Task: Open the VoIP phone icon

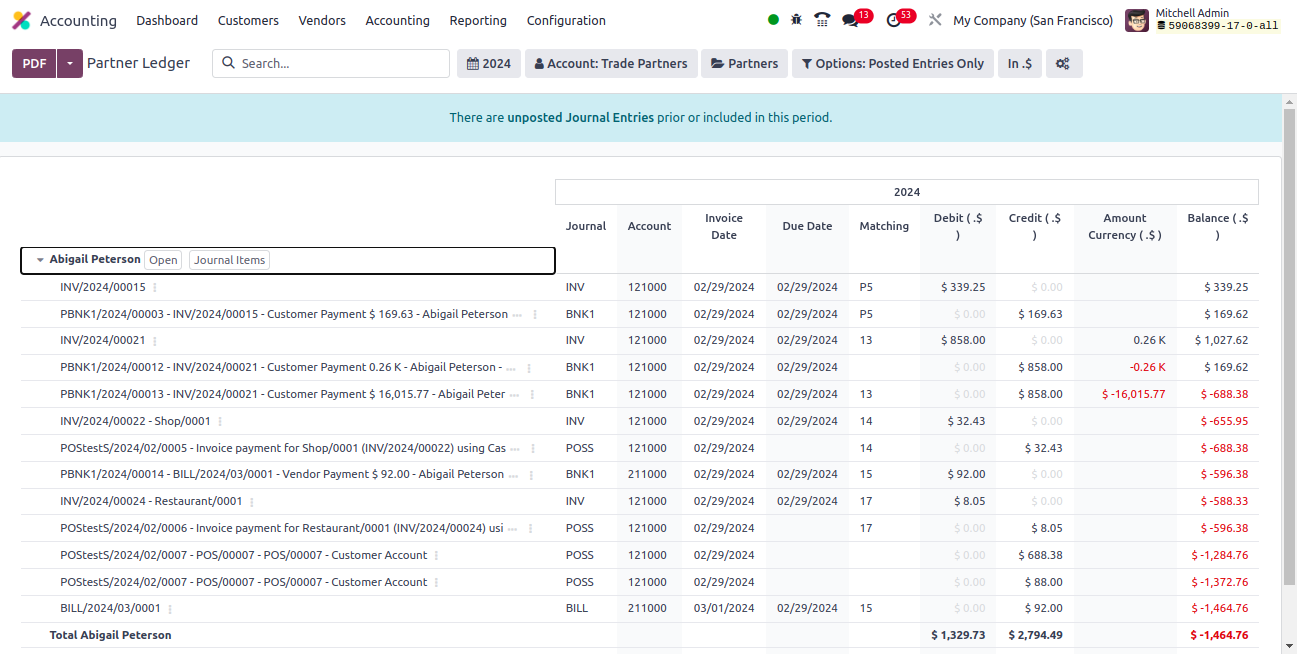Action: (822, 19)
